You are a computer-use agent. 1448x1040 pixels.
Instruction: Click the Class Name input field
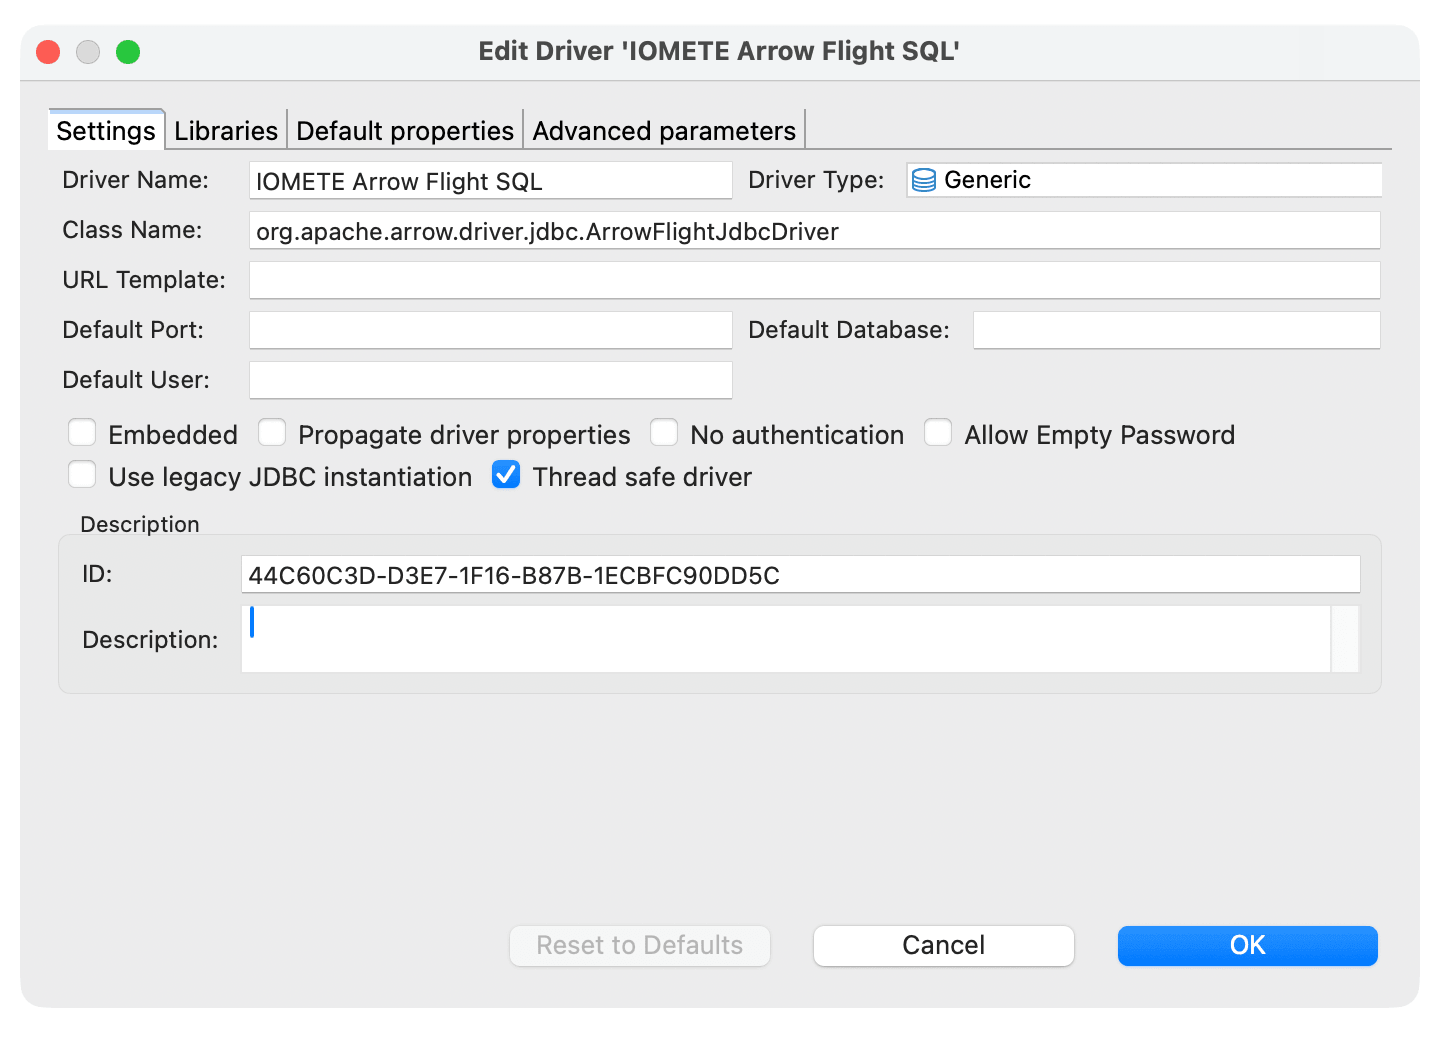[x=815, y=231]
